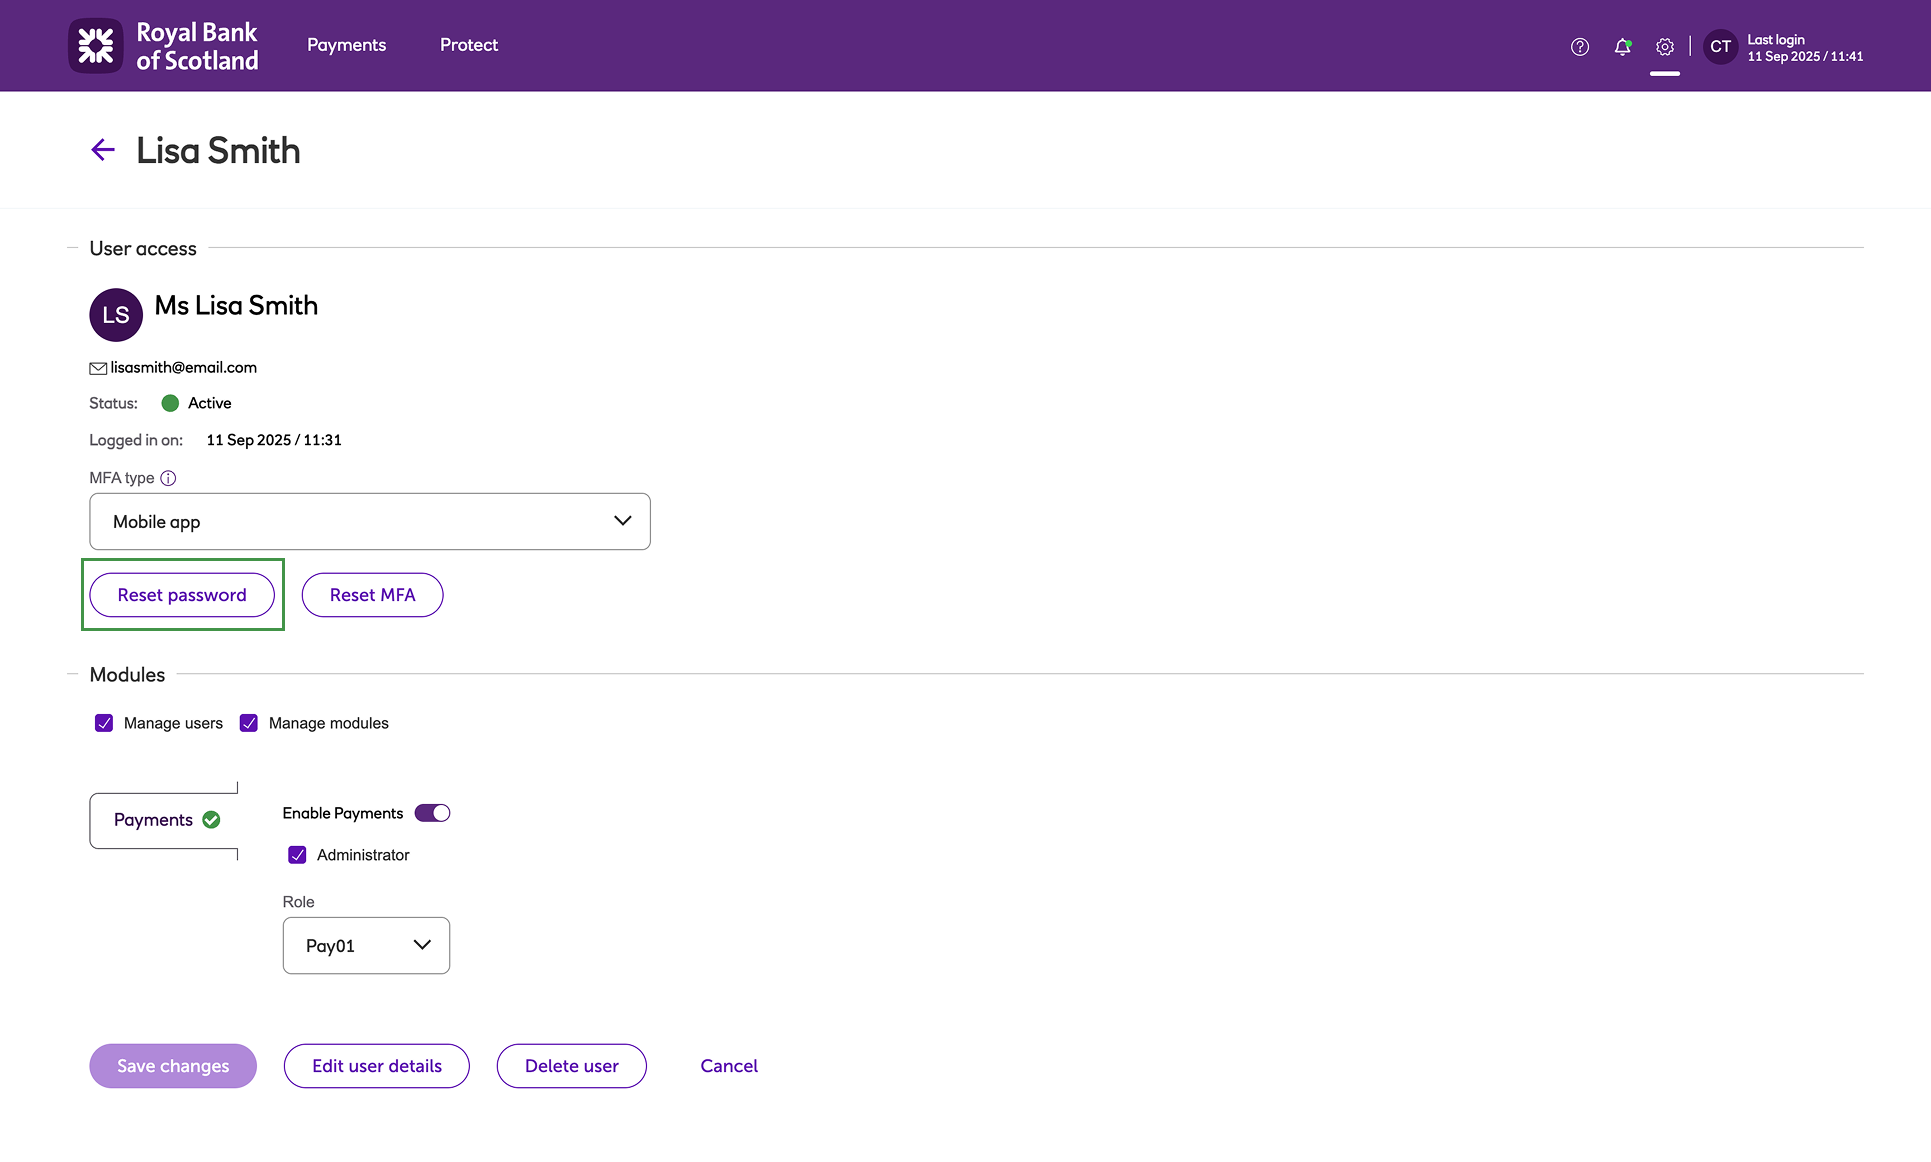Open the Payments menu in header
This screenshot has height=1162, width=1931.
[x=346, y=45]
